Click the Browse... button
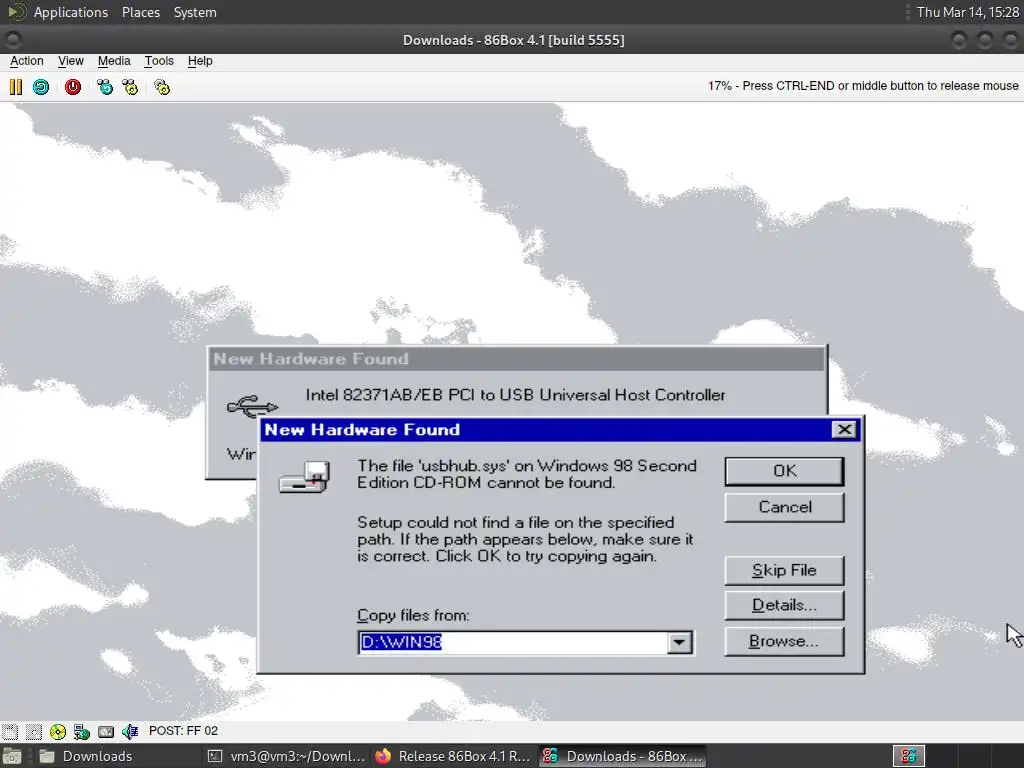 pos(784,641)
